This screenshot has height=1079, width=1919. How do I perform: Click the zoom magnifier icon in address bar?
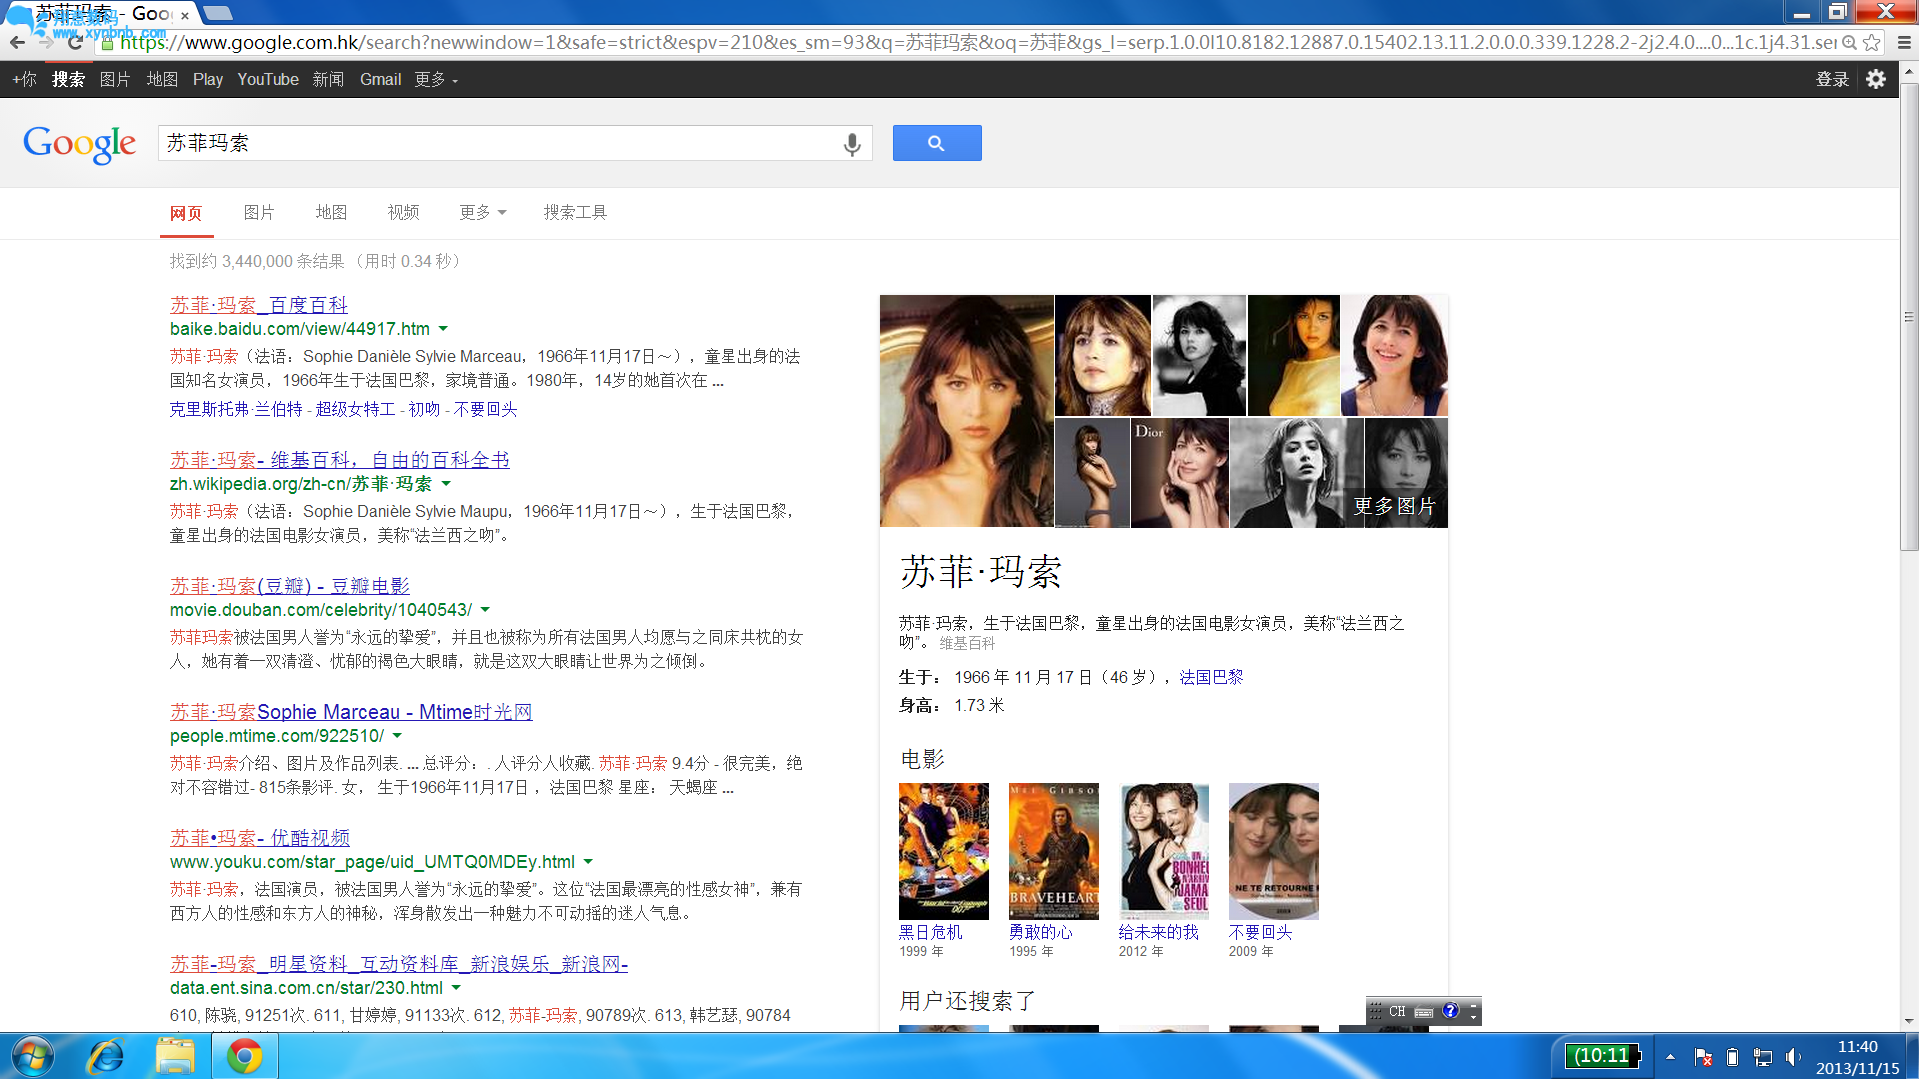[1850, 42]
